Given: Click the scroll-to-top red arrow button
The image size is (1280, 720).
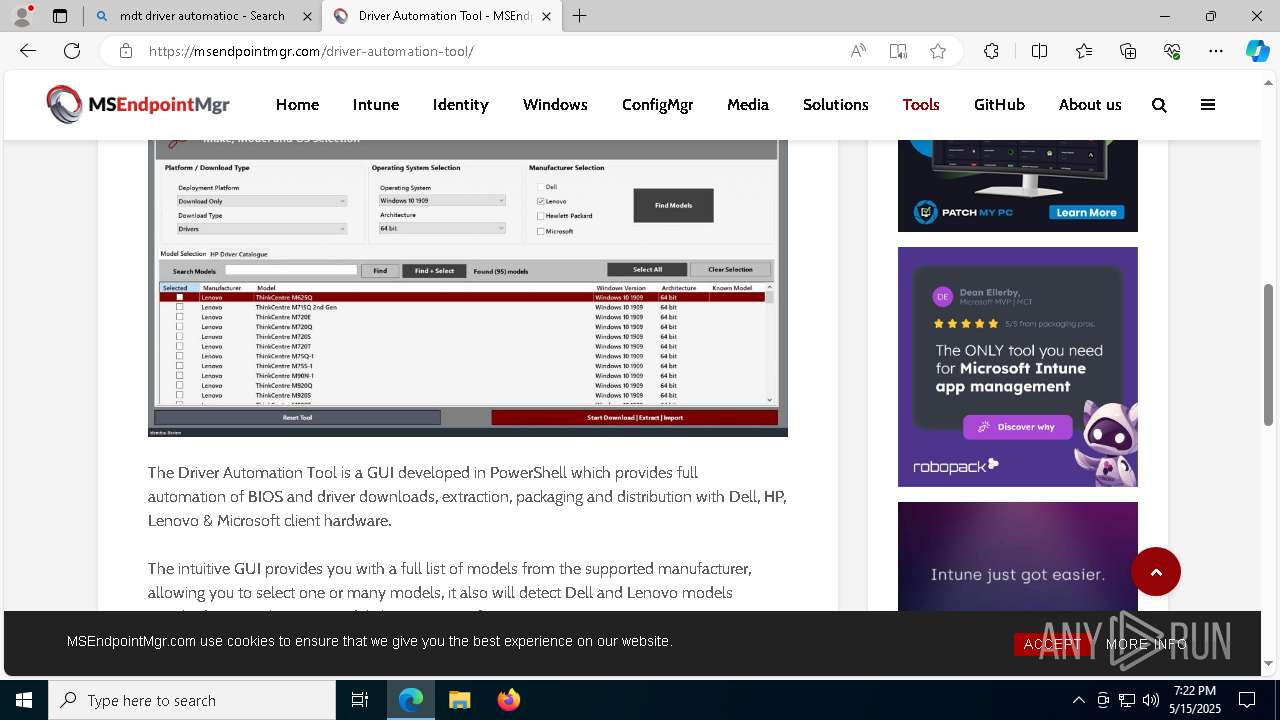Looking at the screenshot, I should point(1156,572).
